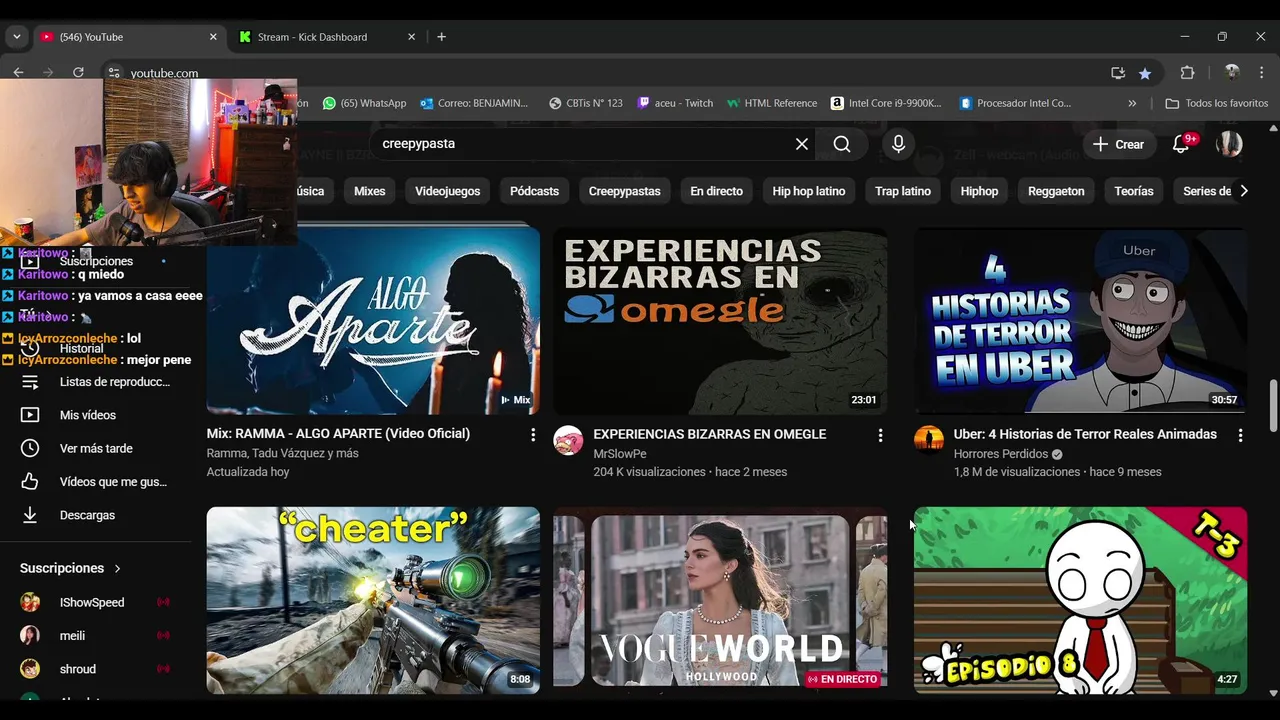Screen dimensions: 1280x720
Task: Open the aceu - Twitch bookmark
Action: coord(675,103)
